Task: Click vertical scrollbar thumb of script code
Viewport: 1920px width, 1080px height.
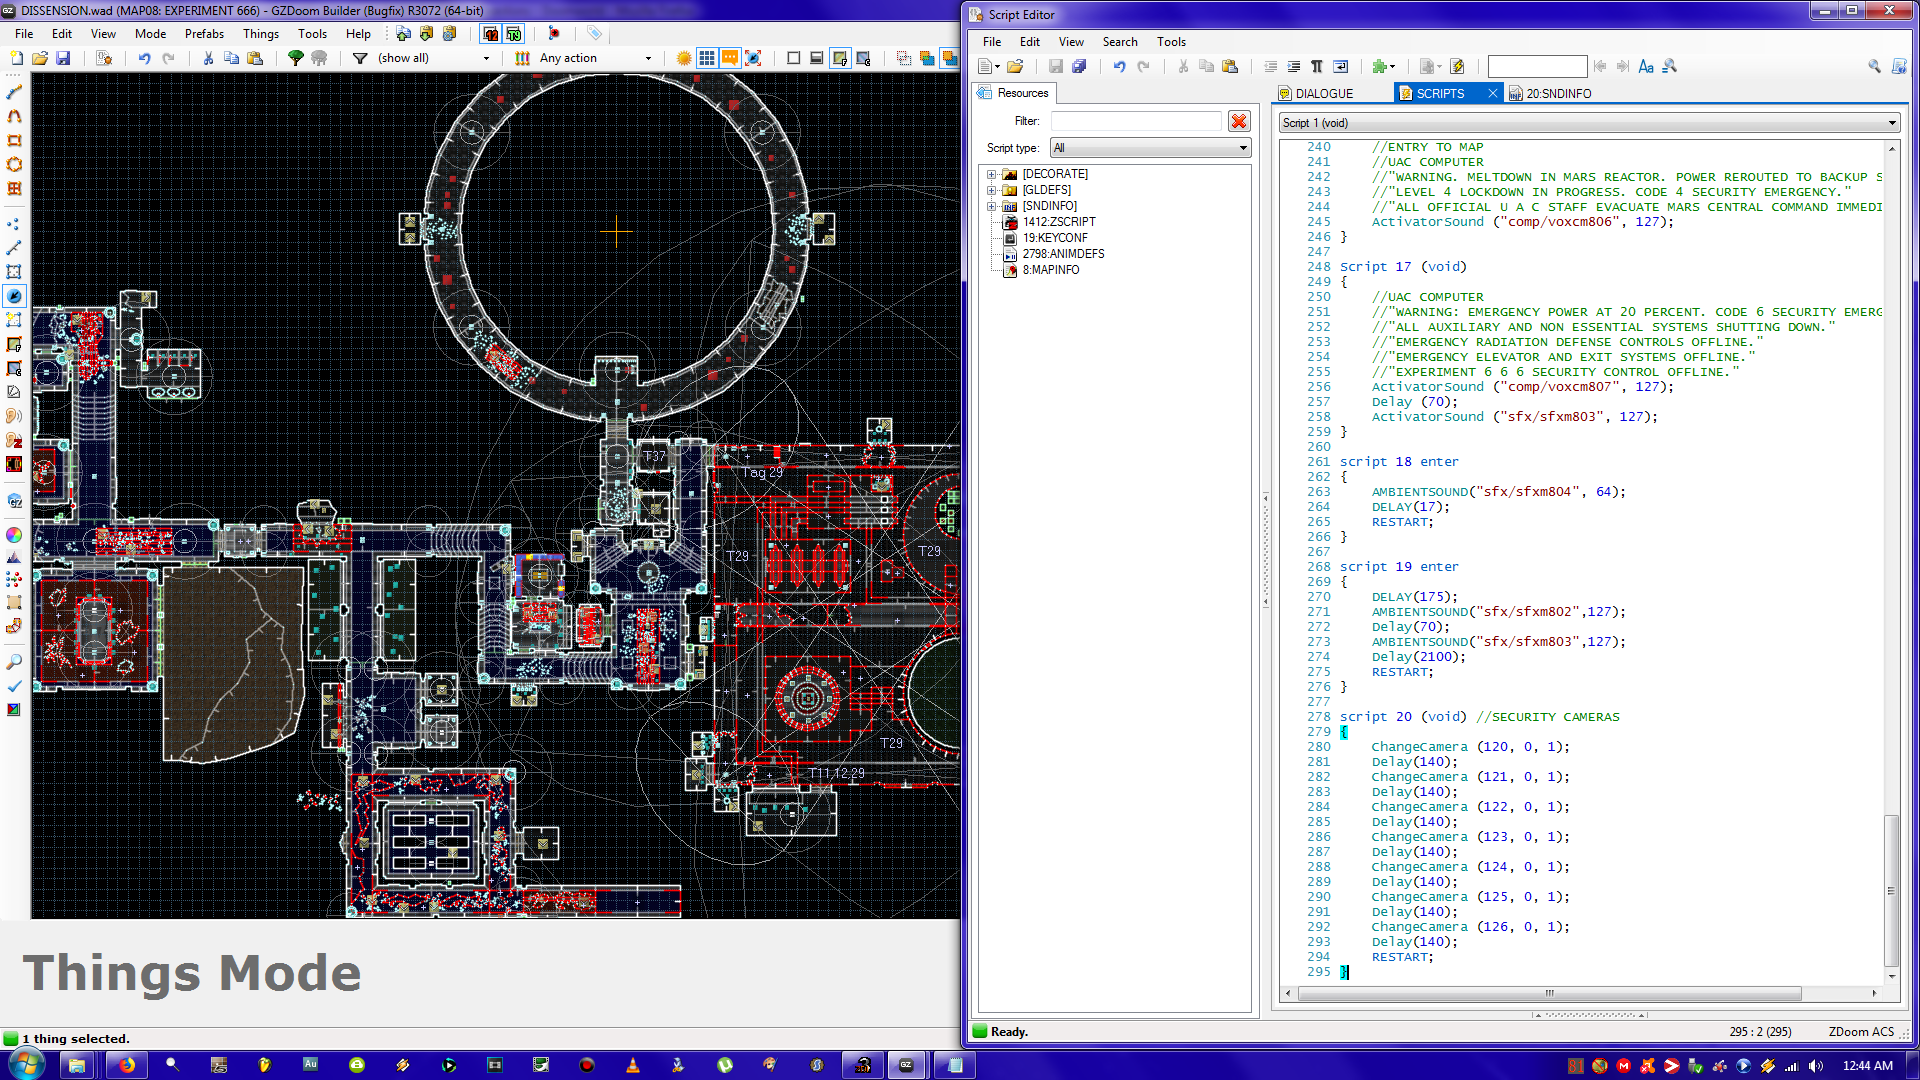Action: coord(1891,890)
